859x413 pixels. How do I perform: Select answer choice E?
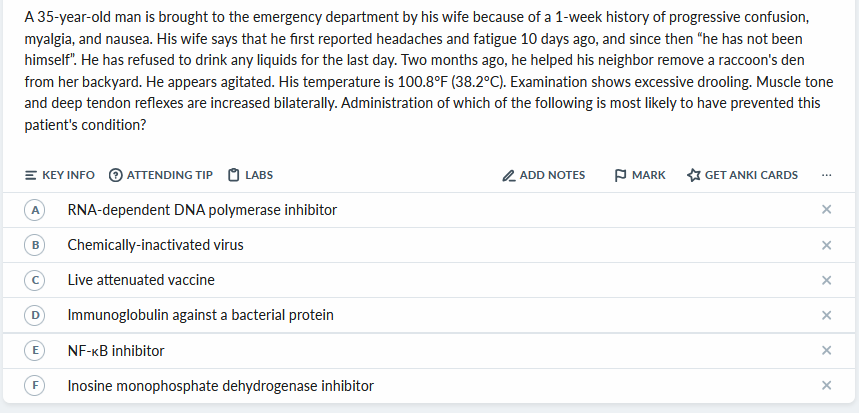point(36,351)
